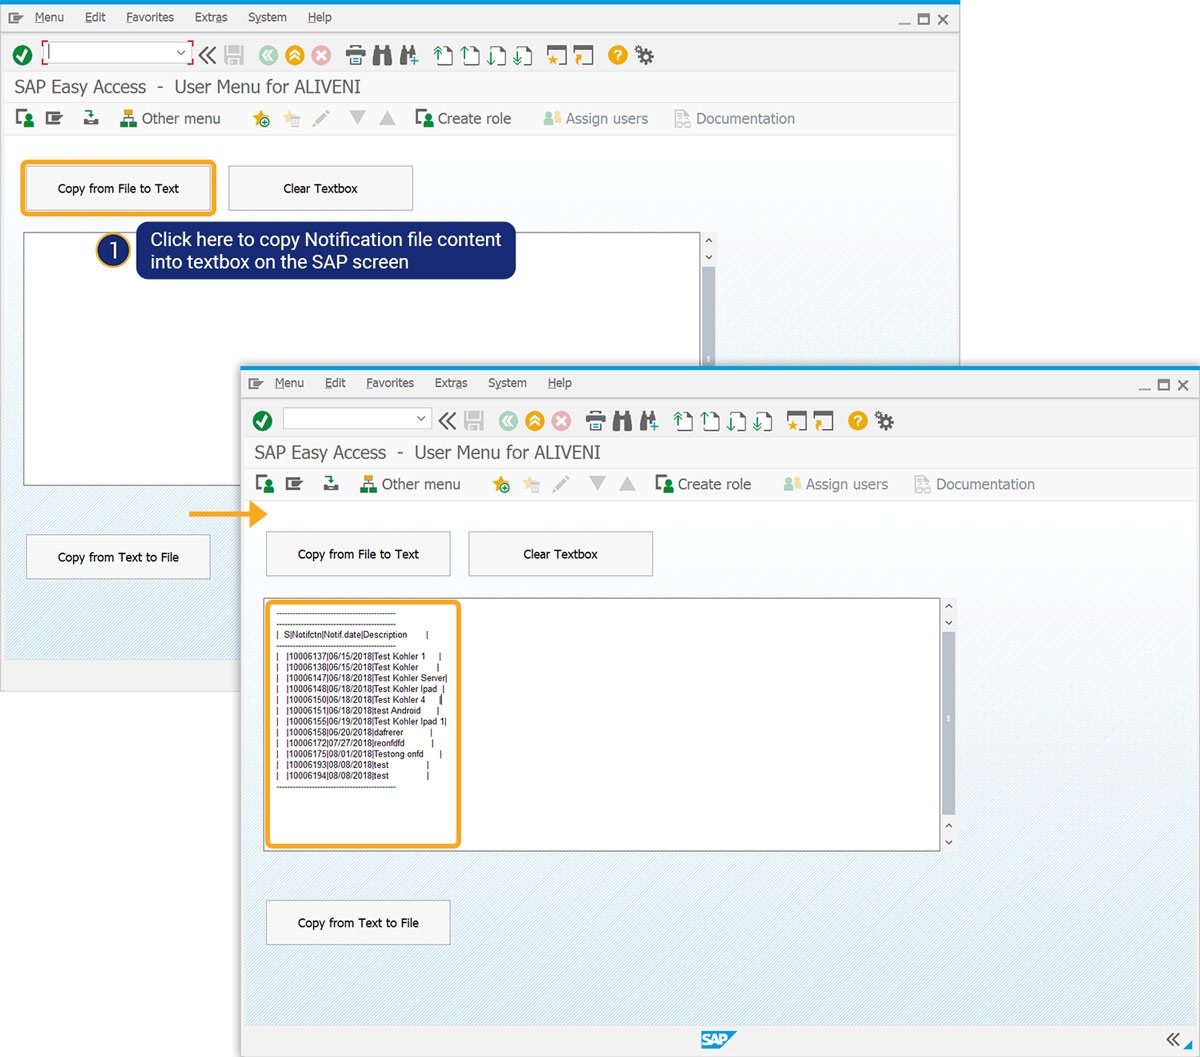The height and width of the screenshot is (1057, 1200).
Task: Click Find binoculars icon in front window
Action: [622, 421]
